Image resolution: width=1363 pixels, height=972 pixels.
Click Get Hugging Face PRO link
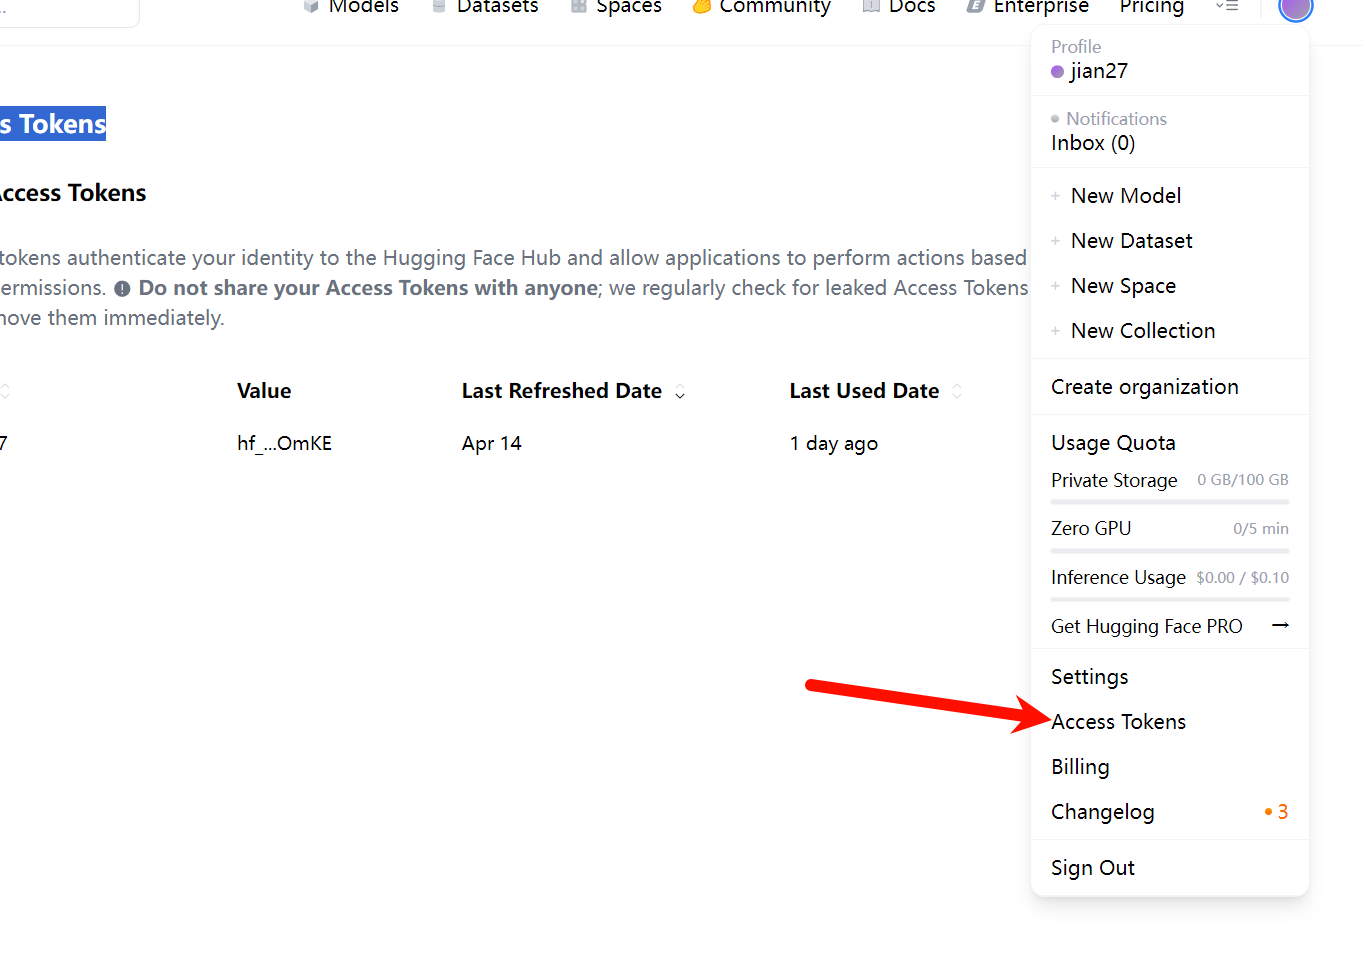(1147, 627)
